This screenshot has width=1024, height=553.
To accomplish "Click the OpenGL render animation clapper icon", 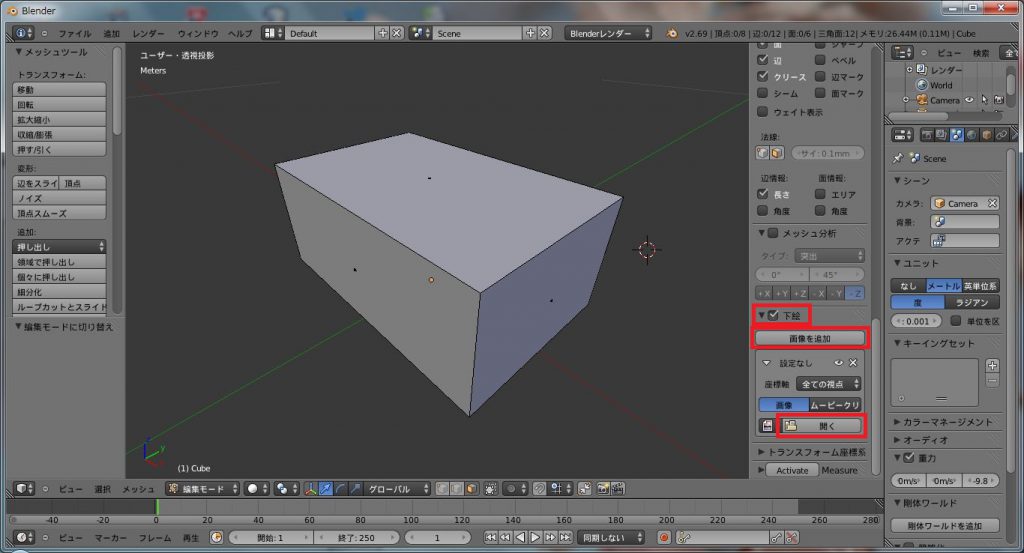I will coord(617,488).
